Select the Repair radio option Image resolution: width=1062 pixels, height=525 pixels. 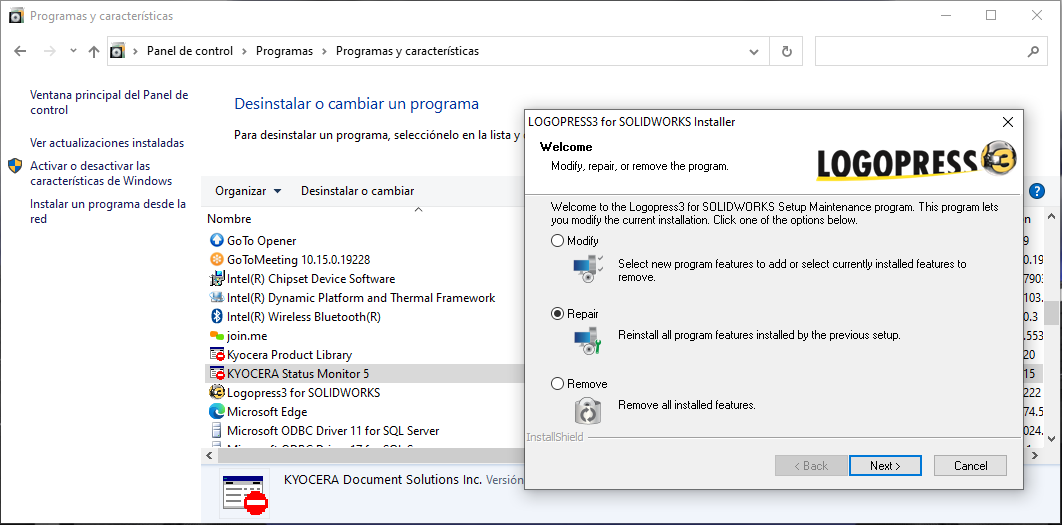pyautogui.click(x=557, y=314)
